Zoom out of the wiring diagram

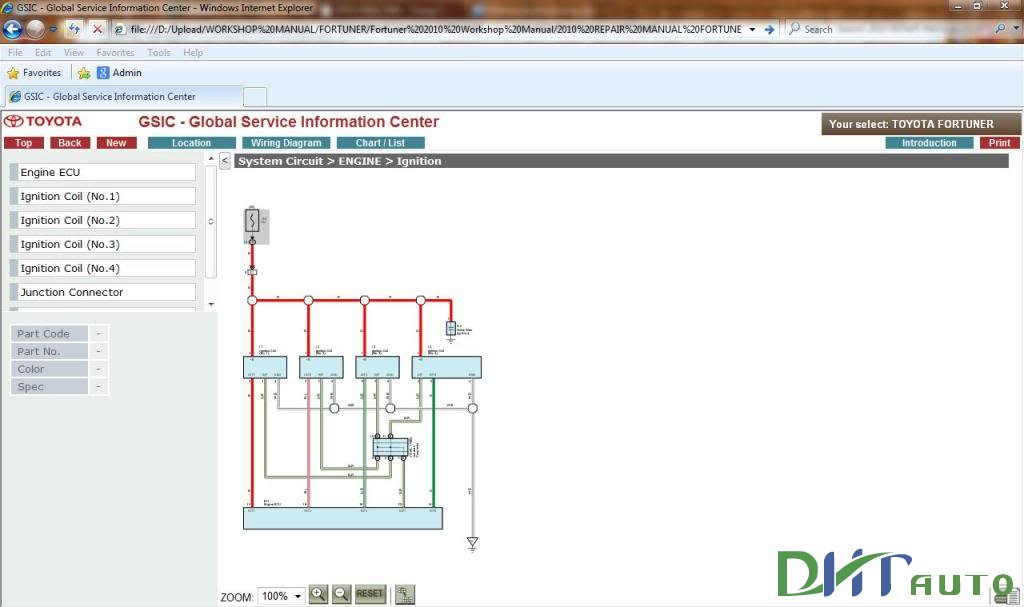pyautogui.click(x=342, y=594)
